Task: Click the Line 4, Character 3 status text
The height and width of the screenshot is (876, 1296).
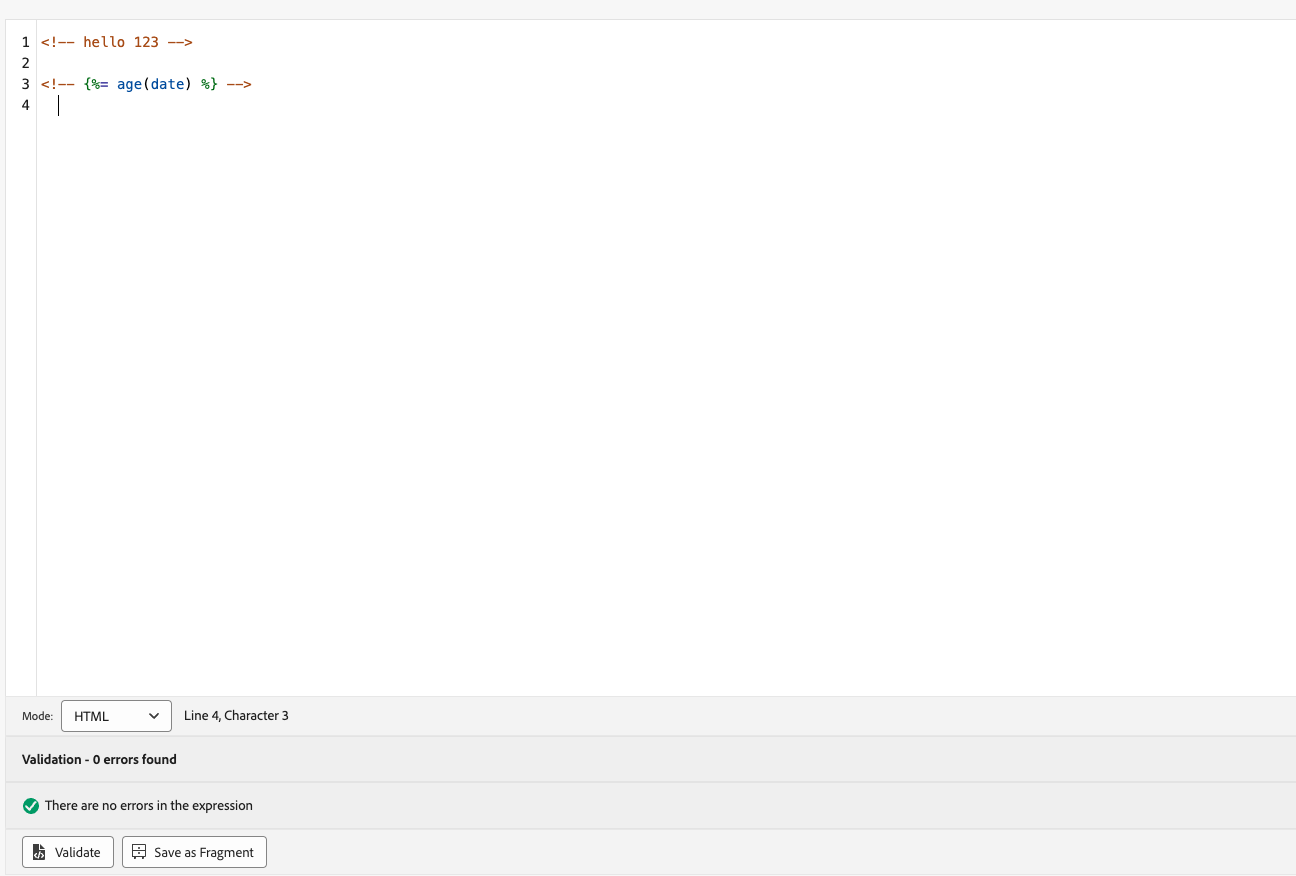Action: (x=236, y=715)
